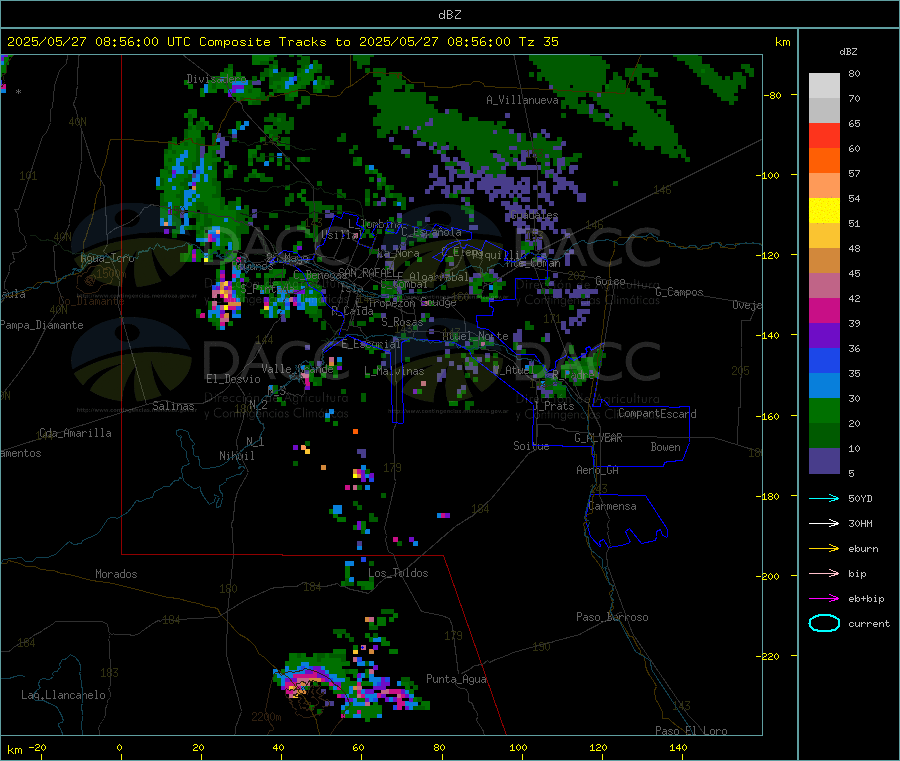Select the Guadales map label
900x761 pixels.
[534, 215]
